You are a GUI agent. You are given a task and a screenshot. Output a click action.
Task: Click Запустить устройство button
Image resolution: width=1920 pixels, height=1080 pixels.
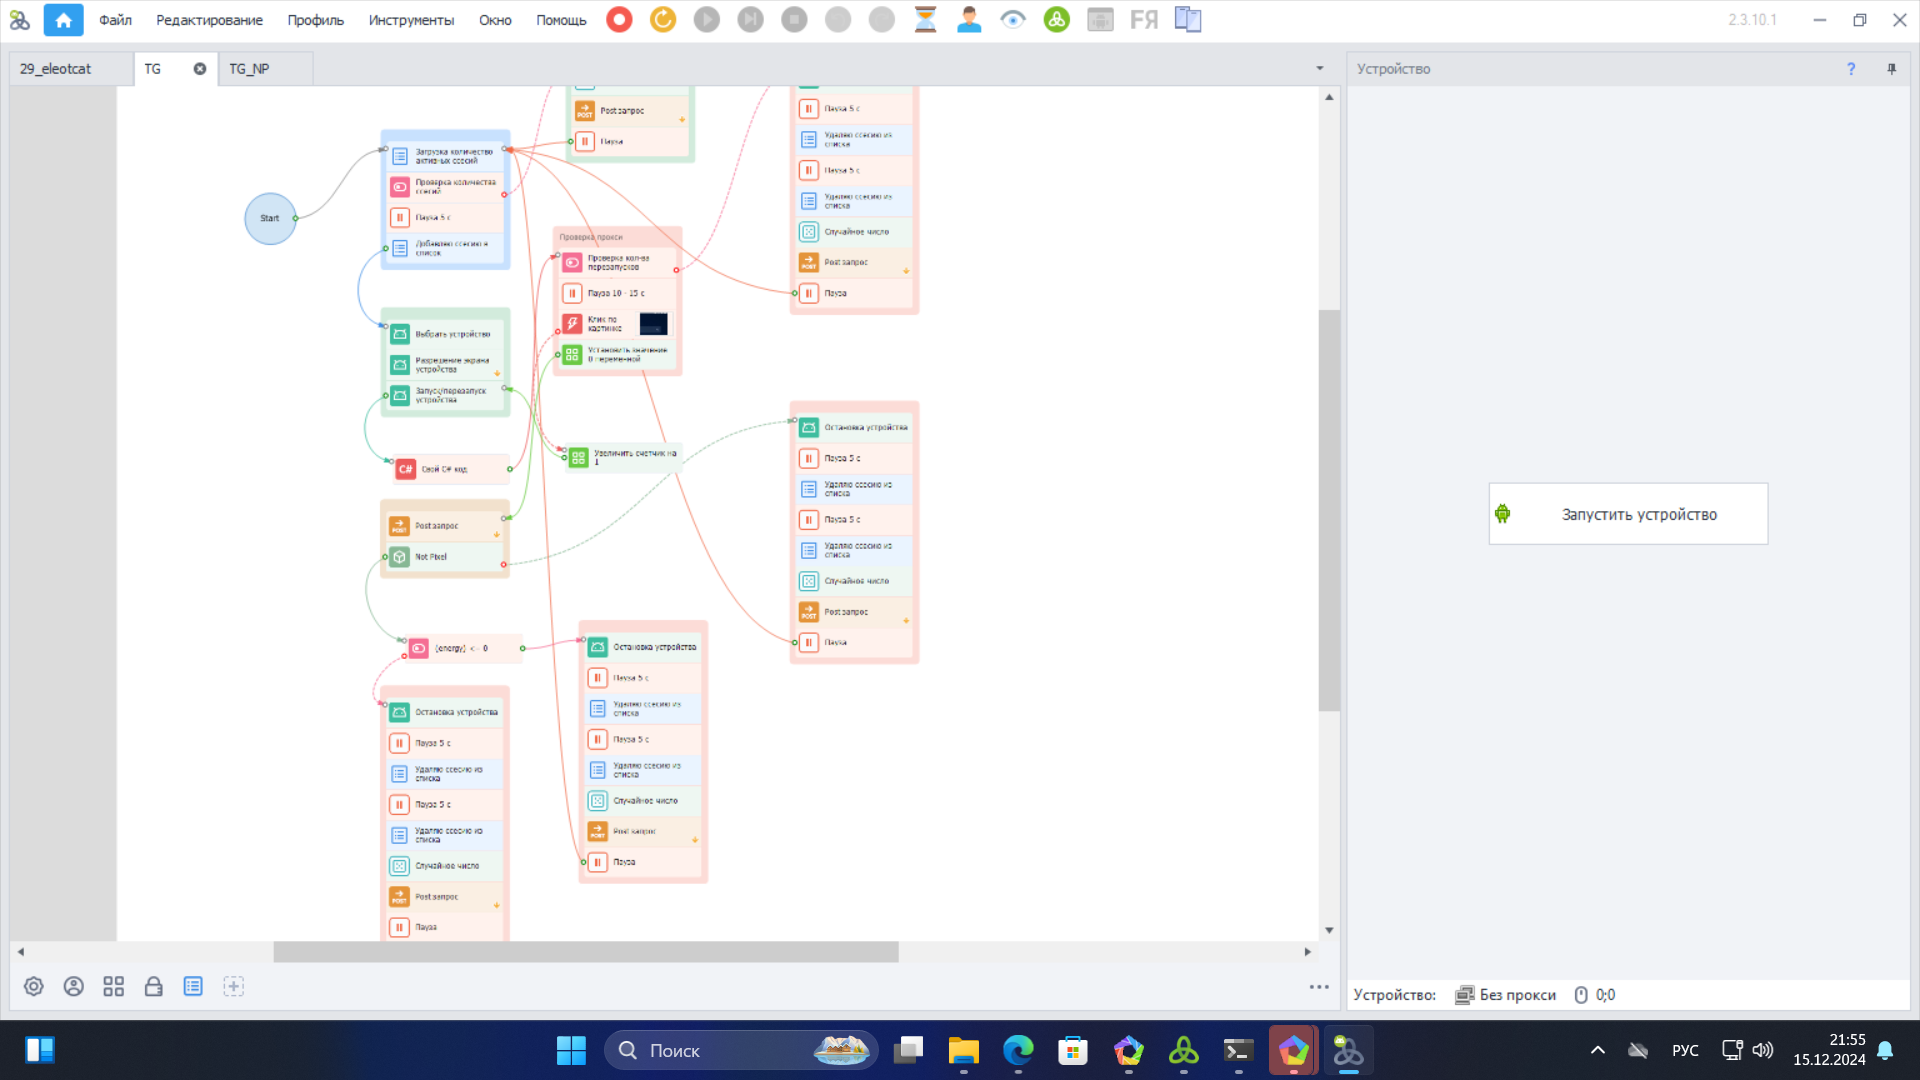pyautogui.click(x=1628, y=514)
